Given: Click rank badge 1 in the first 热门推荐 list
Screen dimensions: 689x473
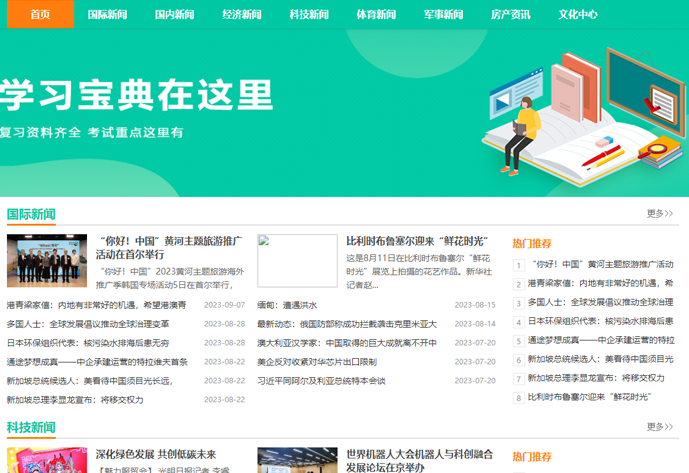Looking at the screenshot, I should 519,265.
